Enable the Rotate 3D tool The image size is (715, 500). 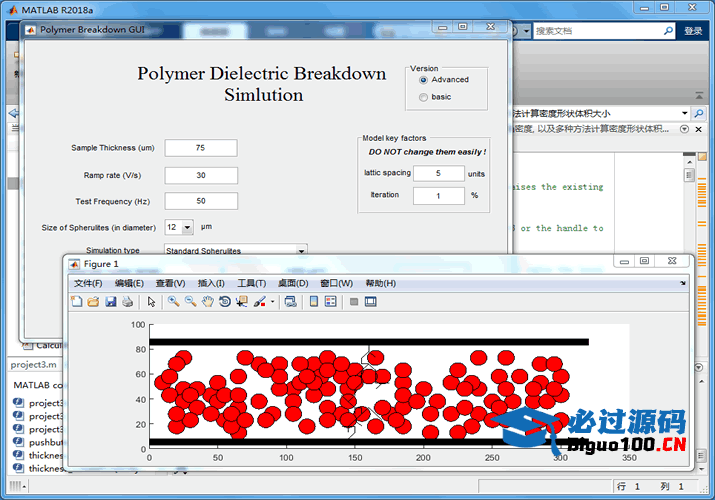(x=224, y=302)
